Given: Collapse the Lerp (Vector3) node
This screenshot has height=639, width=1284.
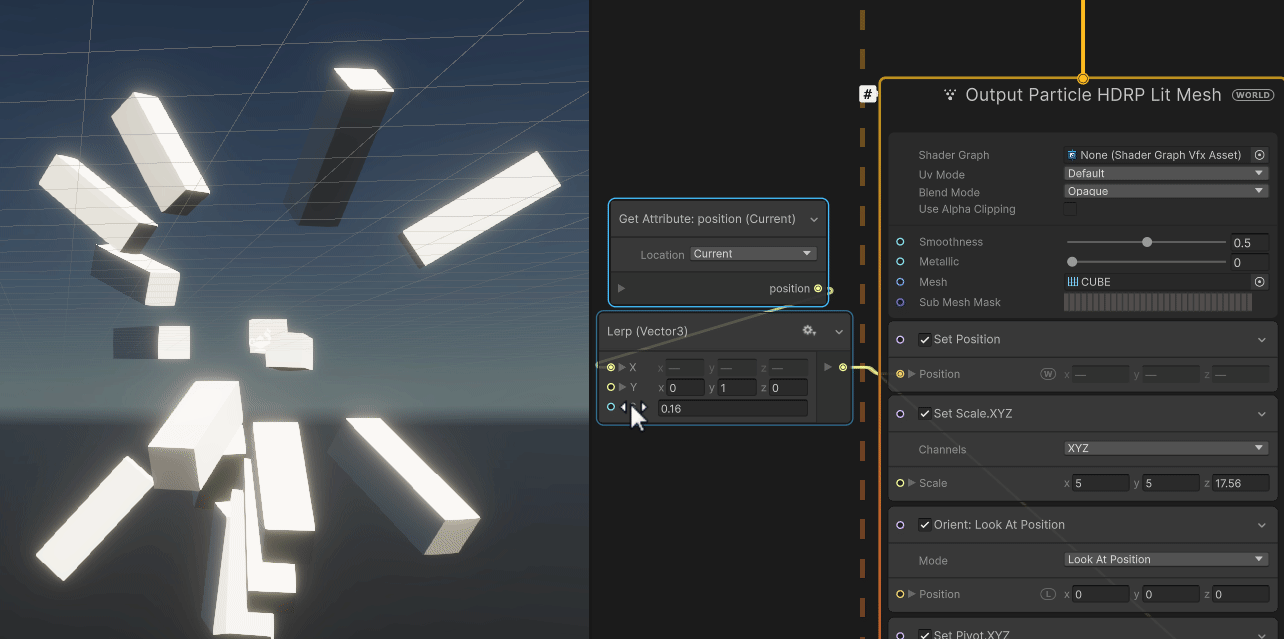Looking at the screenshot, I should pos(838,331).
